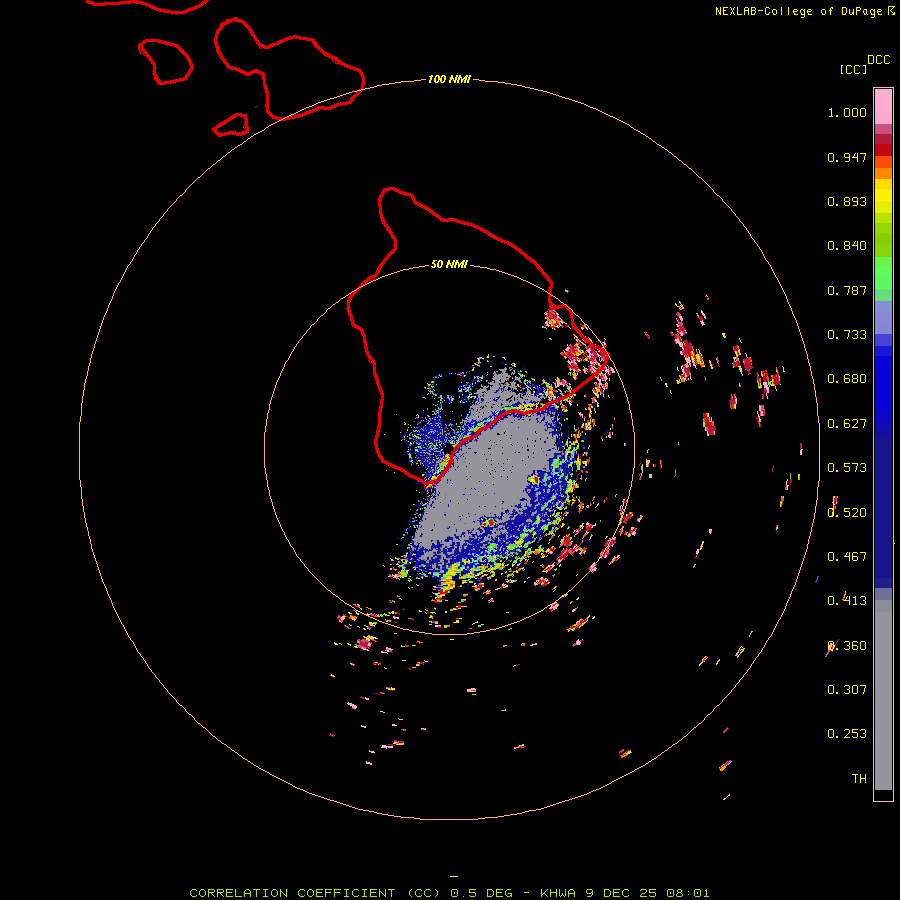
Task: Click the 100 NMI range ring label
Action: click(449, 79)
